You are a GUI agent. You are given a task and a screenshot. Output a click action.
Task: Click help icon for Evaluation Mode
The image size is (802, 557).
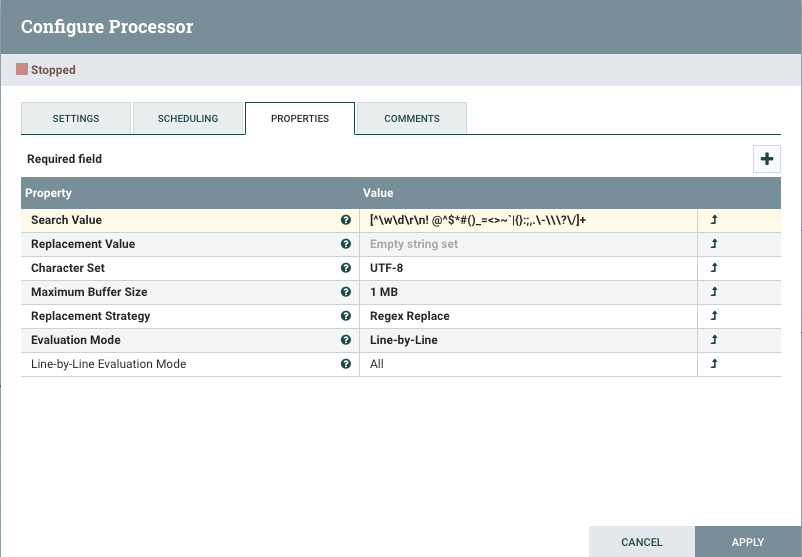(346, 340)
